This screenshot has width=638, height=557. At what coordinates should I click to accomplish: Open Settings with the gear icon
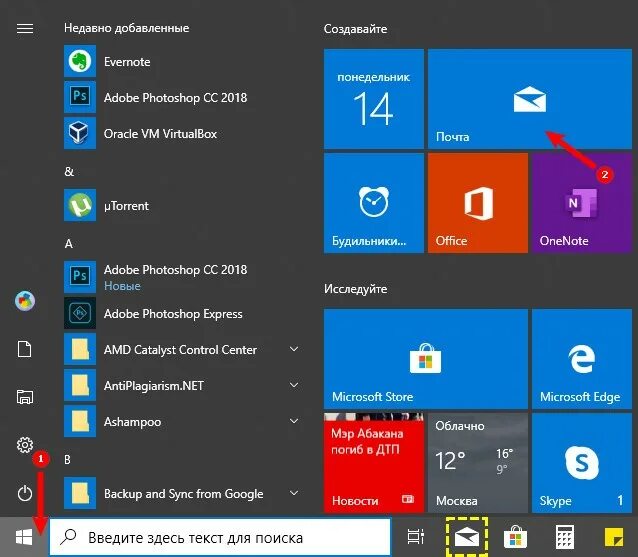click(x=25, y=445)
